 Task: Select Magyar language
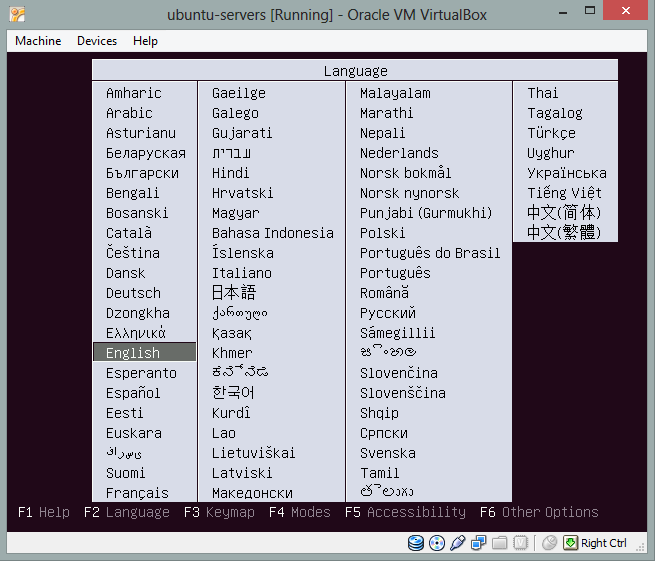[236, 213]
